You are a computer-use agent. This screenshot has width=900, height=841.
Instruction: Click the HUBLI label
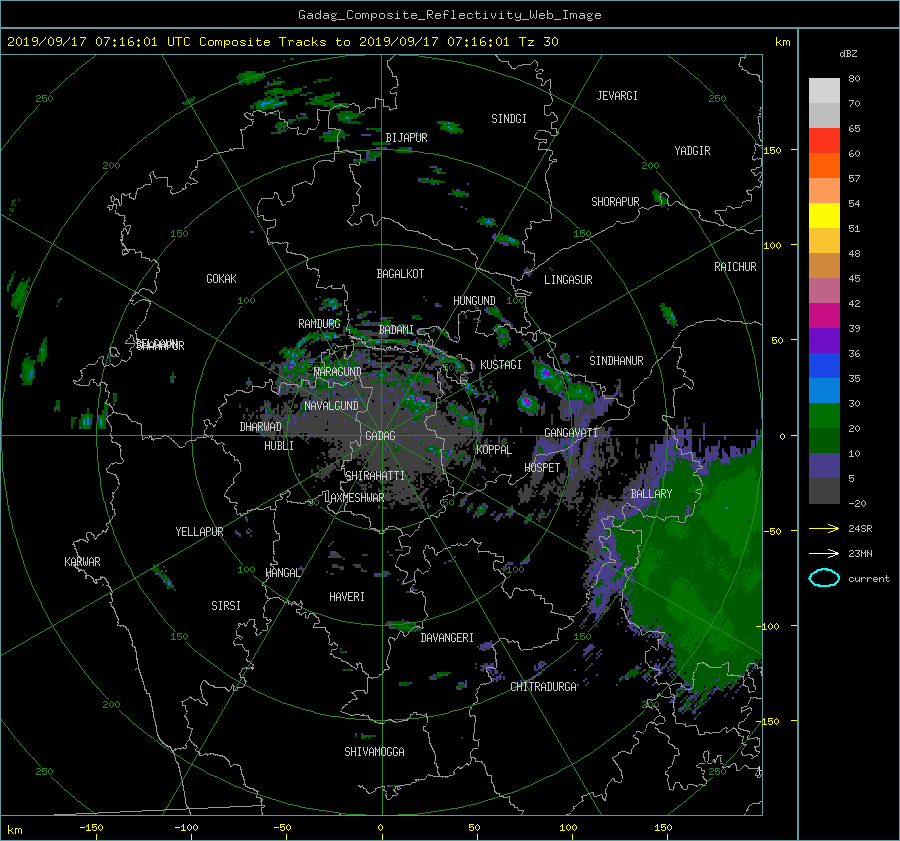(x=279, y=446)
